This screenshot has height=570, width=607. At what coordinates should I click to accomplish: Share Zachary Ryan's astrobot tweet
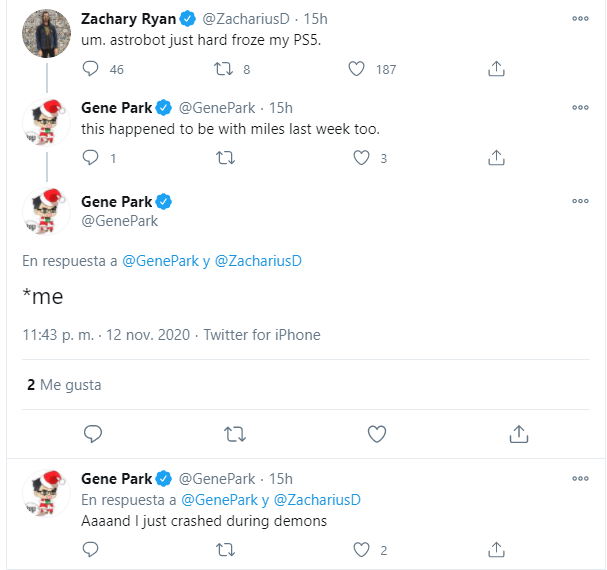[x=495, y=69]
